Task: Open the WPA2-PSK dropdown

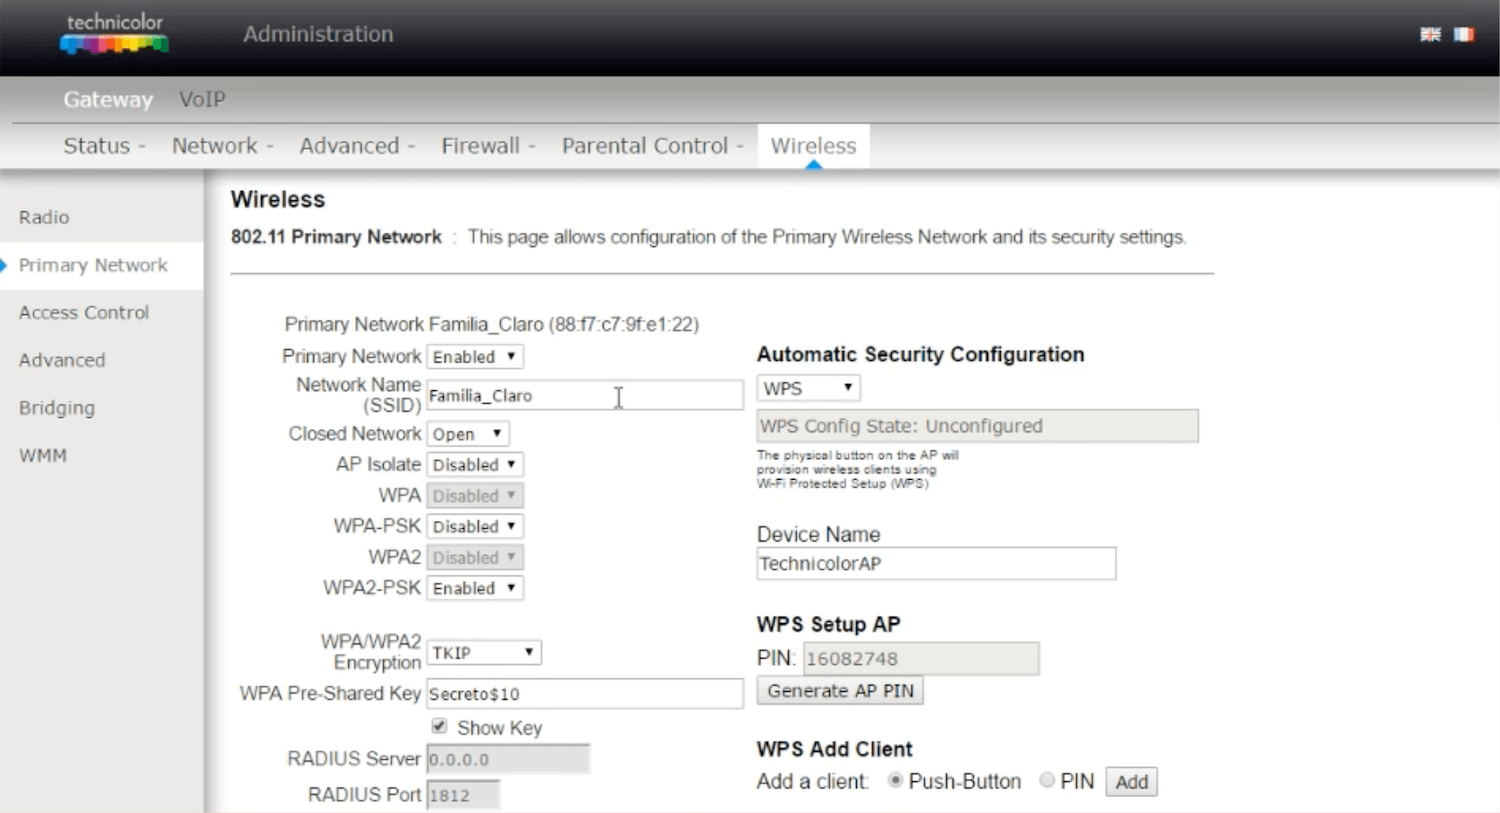Action: [x=475, y=588]
